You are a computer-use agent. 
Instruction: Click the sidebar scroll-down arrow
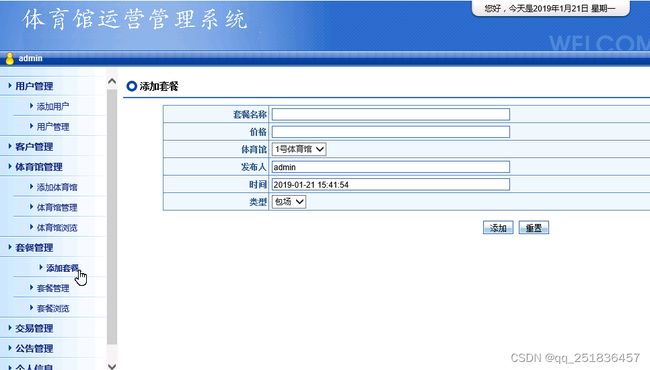tap(112, 366)
